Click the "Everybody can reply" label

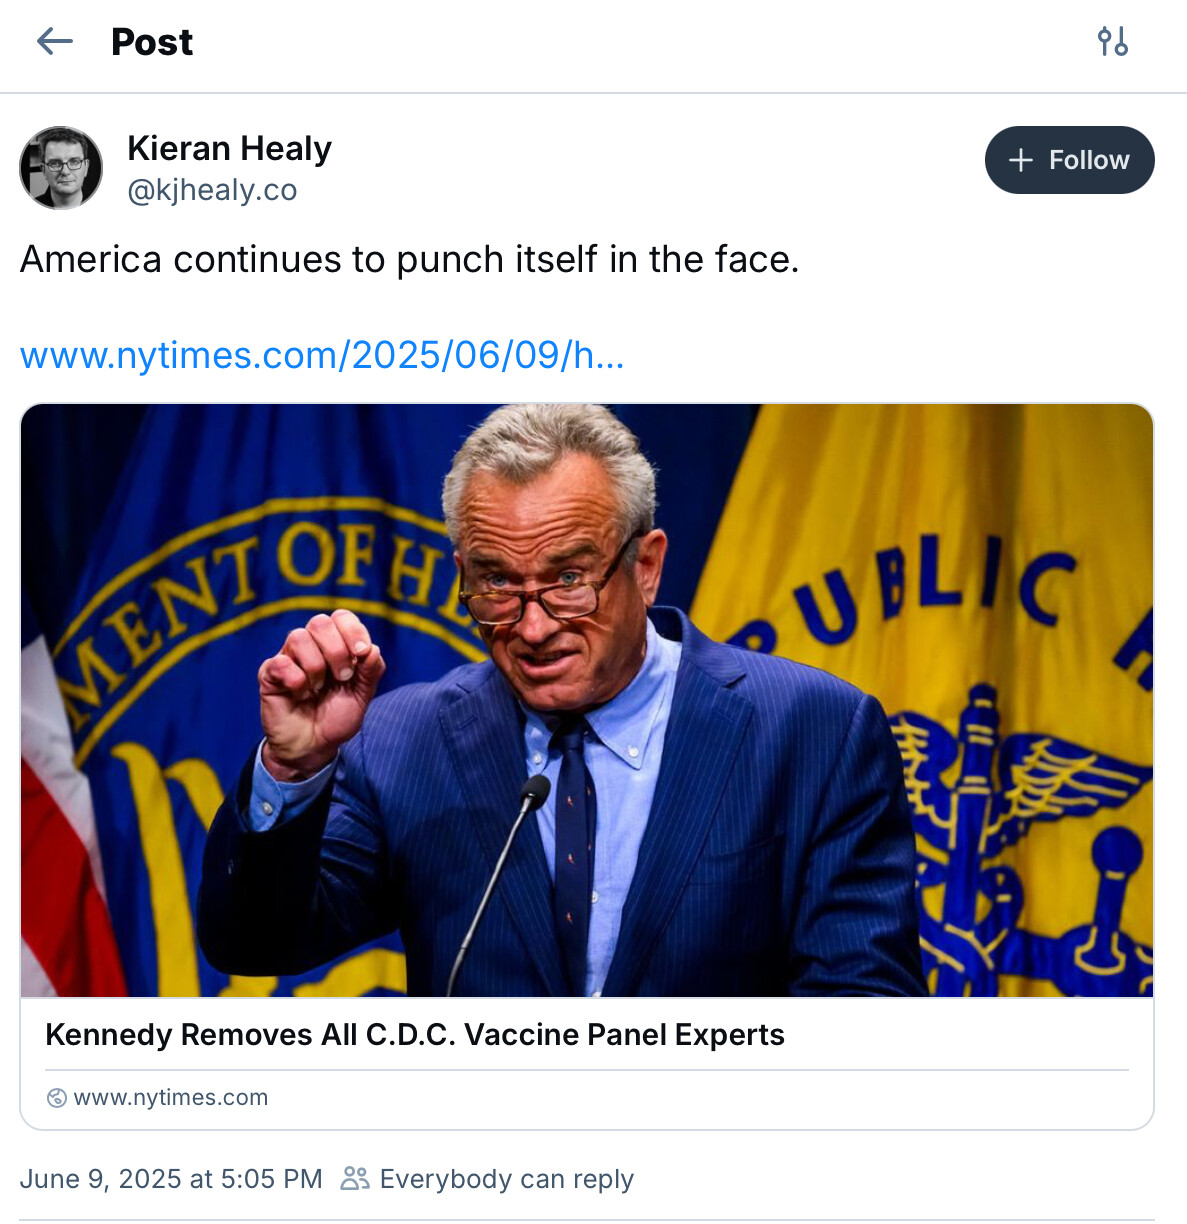tap(506, 1179)
